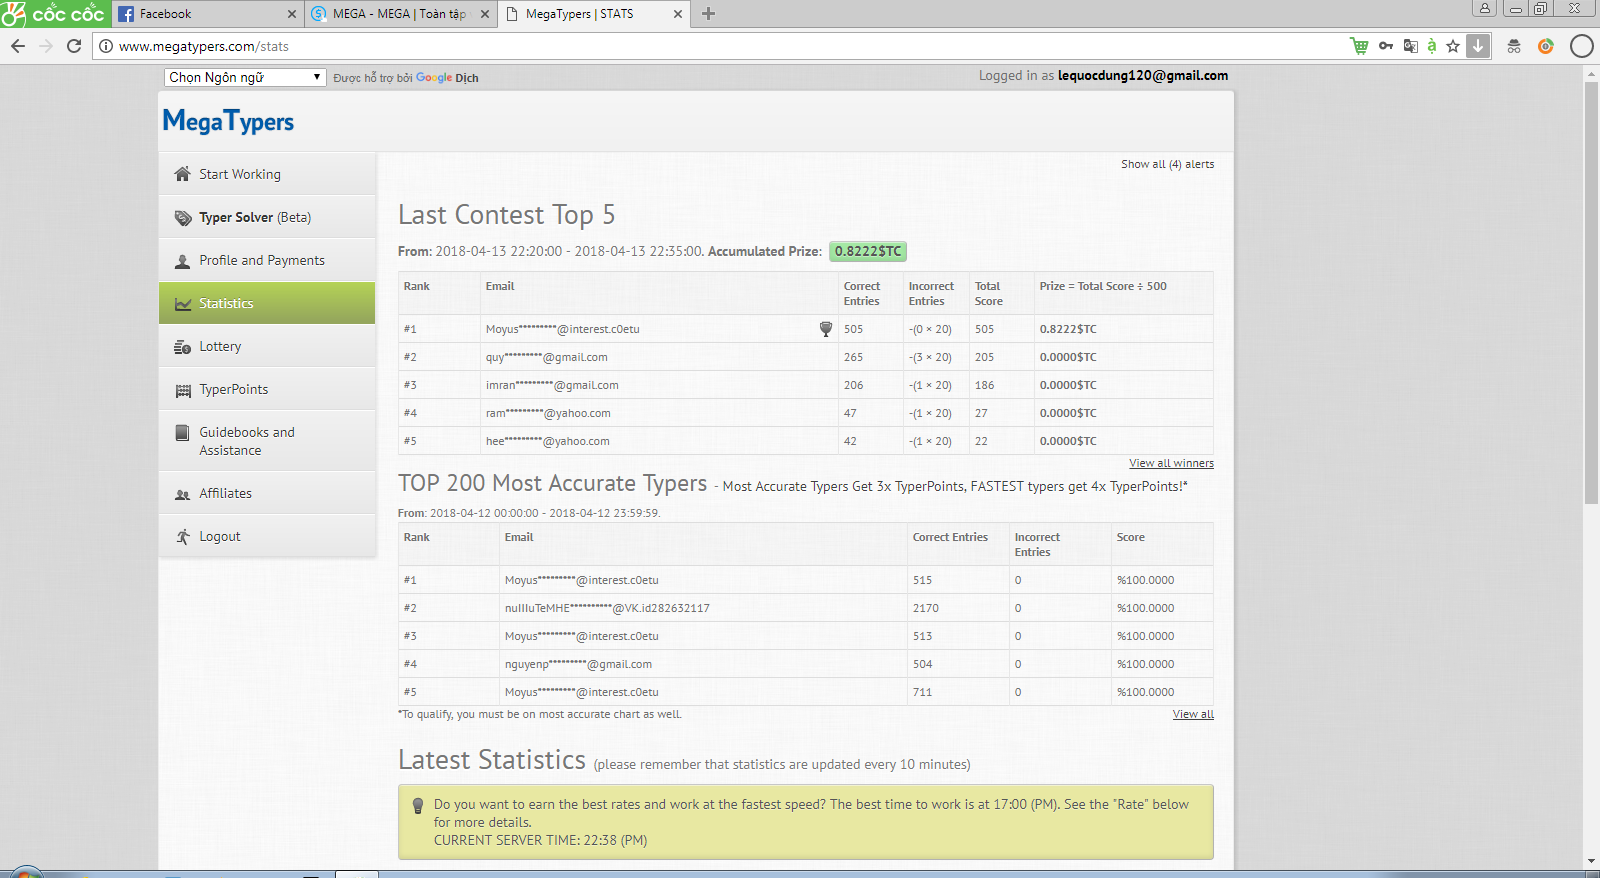Click the page scrollbar down arrow
The width and height of the screenshot is (1600, 878).
(1591, 861)
